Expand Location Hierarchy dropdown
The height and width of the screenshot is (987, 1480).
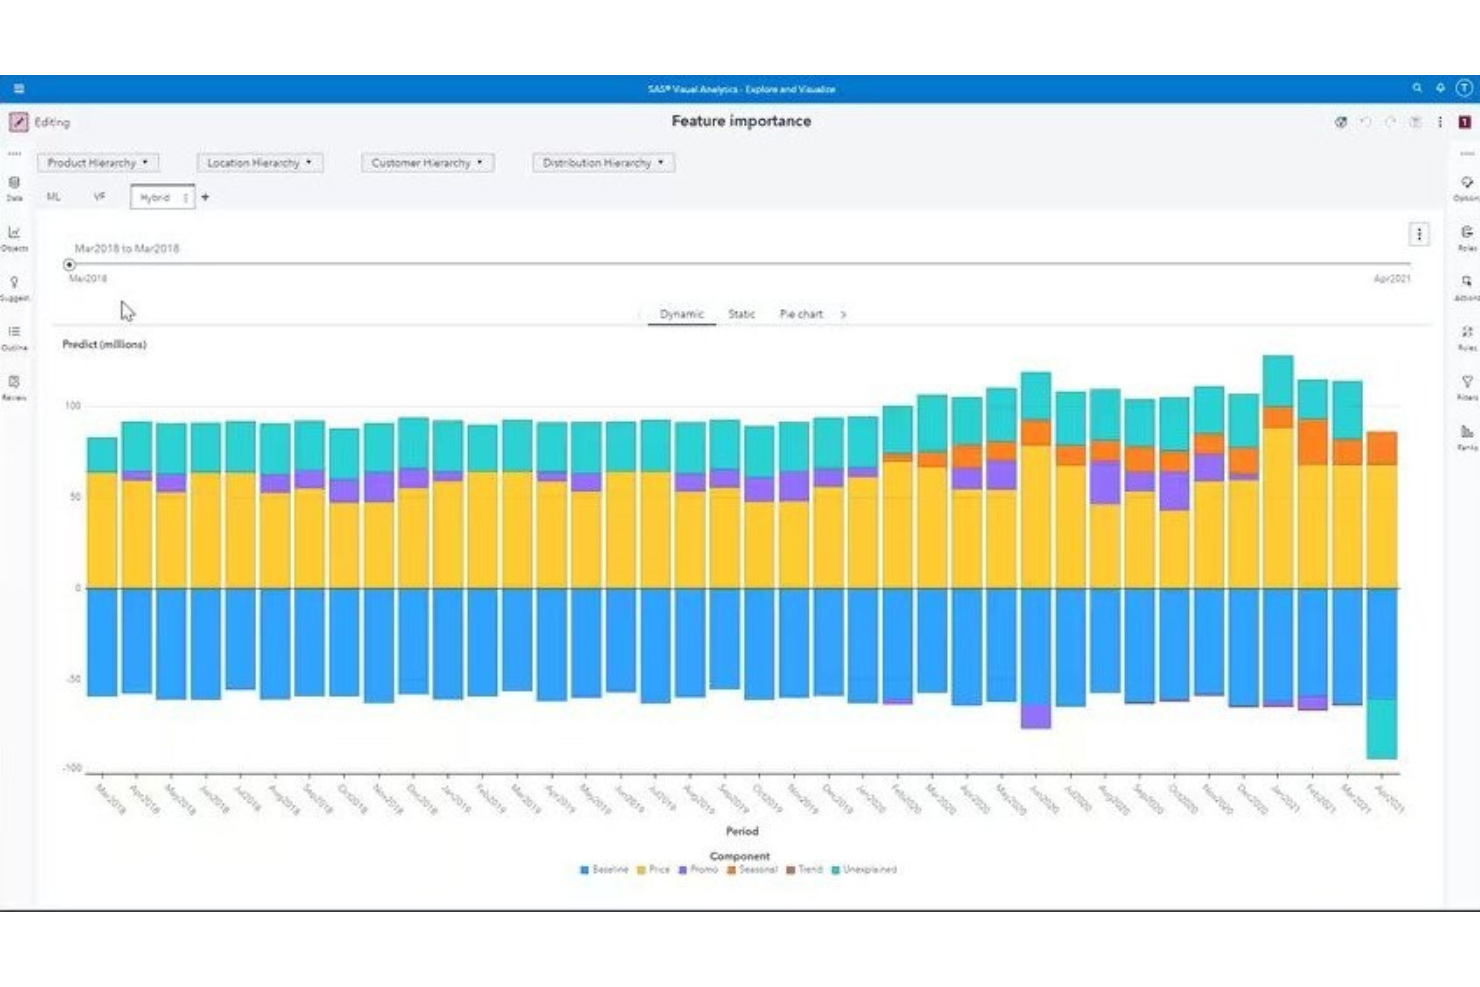point(260,162)
